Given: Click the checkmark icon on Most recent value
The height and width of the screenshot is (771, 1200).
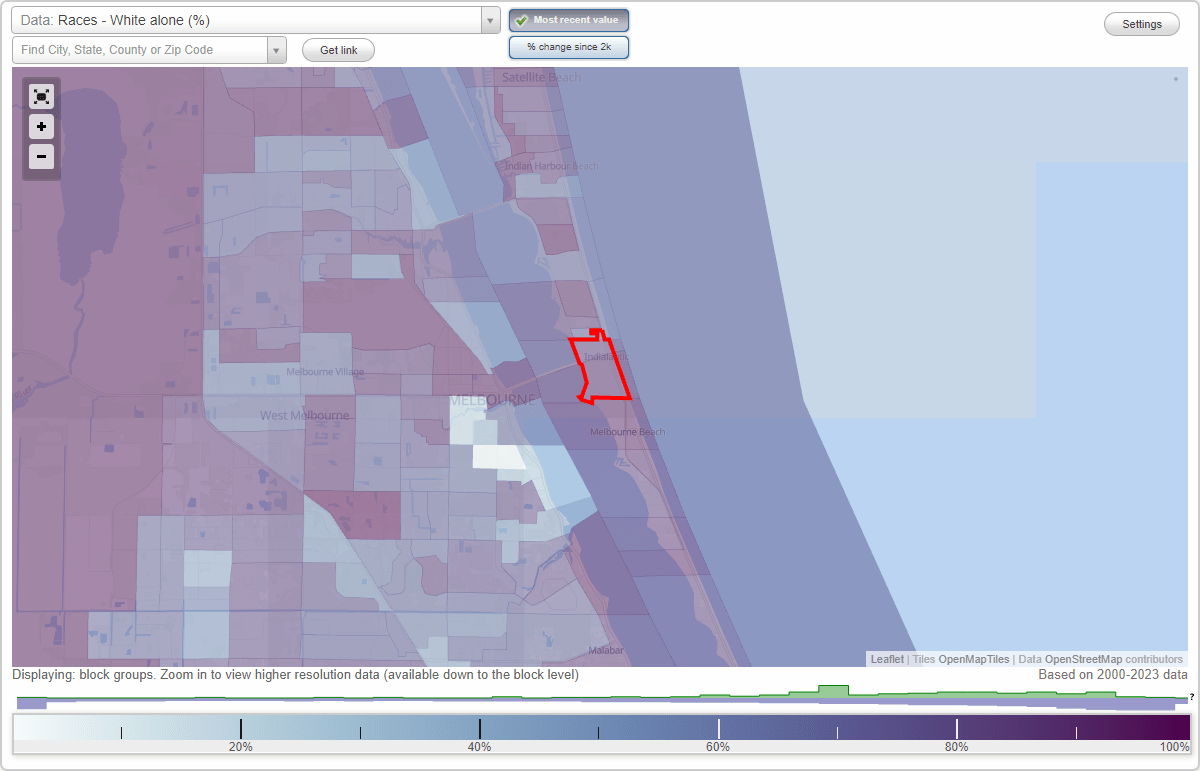Looking at the screenshot, I should pos(522,19).
